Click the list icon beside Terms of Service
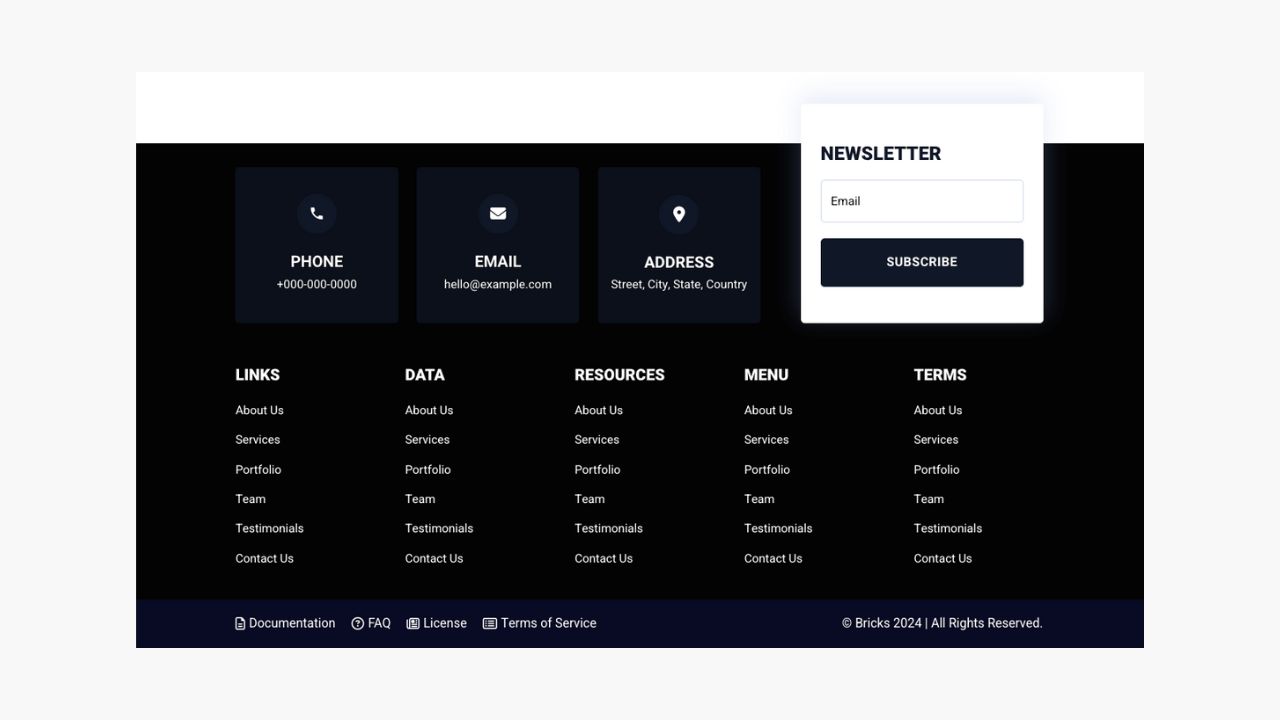 coord(490,624)
